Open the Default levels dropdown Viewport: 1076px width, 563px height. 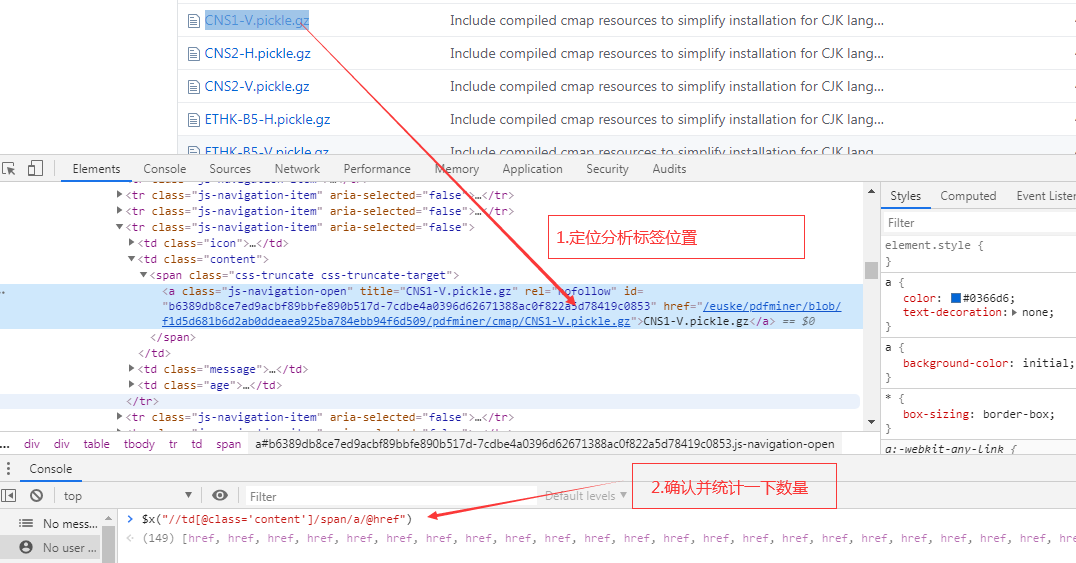586,496
